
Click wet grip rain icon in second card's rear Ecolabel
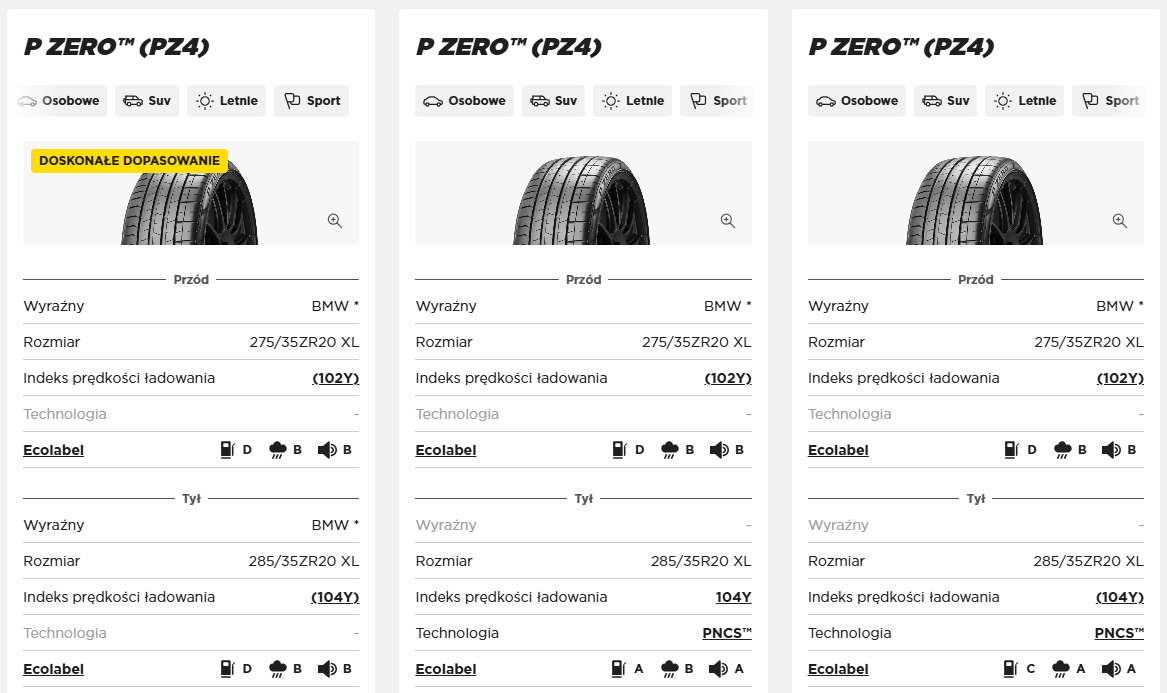pos(670,668)
